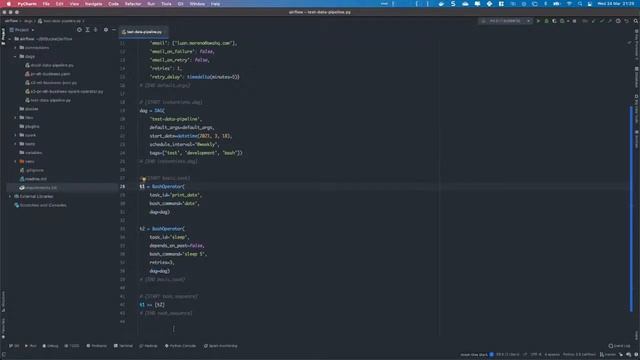Click Spotlight search icon in macOS menu bar
Viewport: 640px width, 360px height.
(580, 4)
